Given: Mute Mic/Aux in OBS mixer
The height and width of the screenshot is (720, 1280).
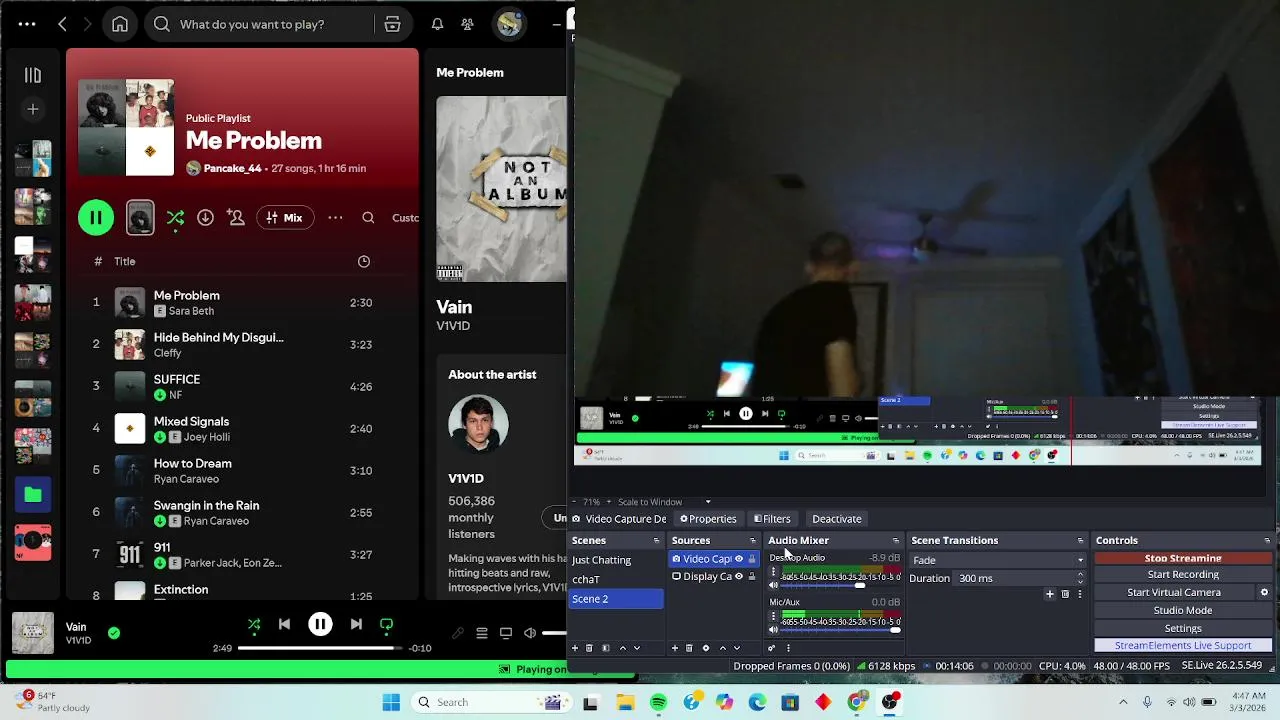Looking at the screenshot, I should [x=773, y=630].
